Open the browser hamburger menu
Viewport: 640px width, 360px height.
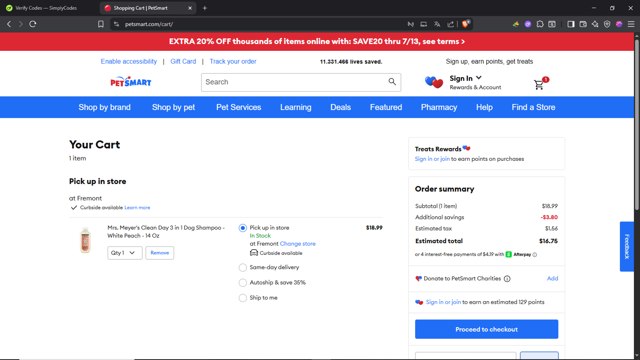point(631,24)
